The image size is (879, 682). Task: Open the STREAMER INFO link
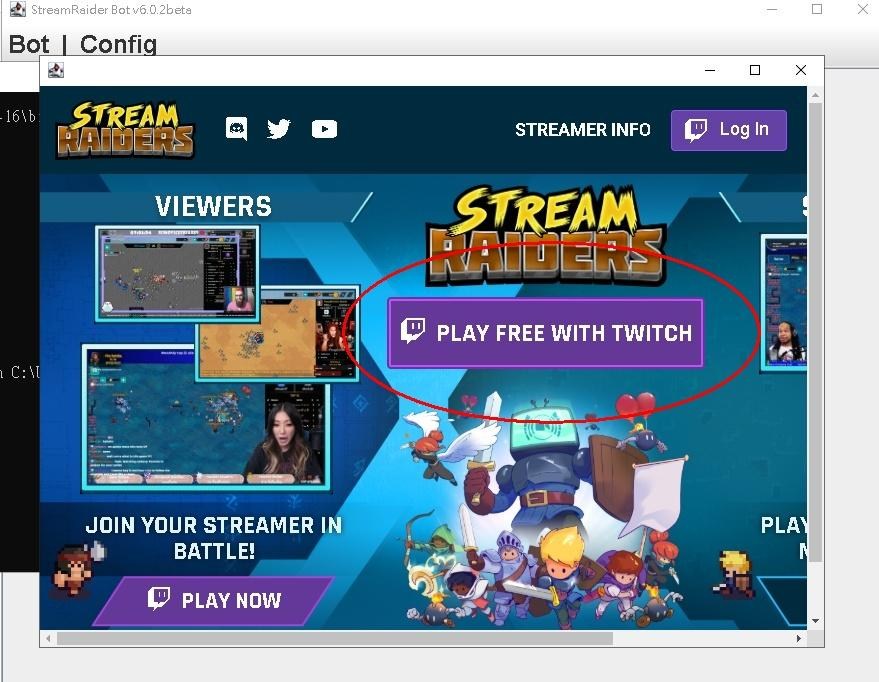pyautogui.click(x=582, y=130)
